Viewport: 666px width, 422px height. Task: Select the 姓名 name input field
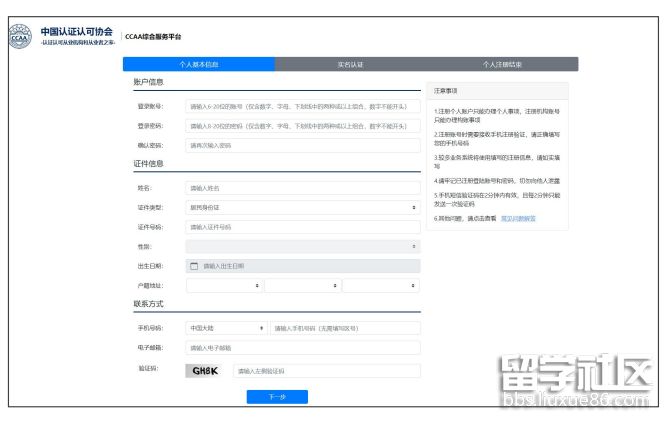[302, 187]
